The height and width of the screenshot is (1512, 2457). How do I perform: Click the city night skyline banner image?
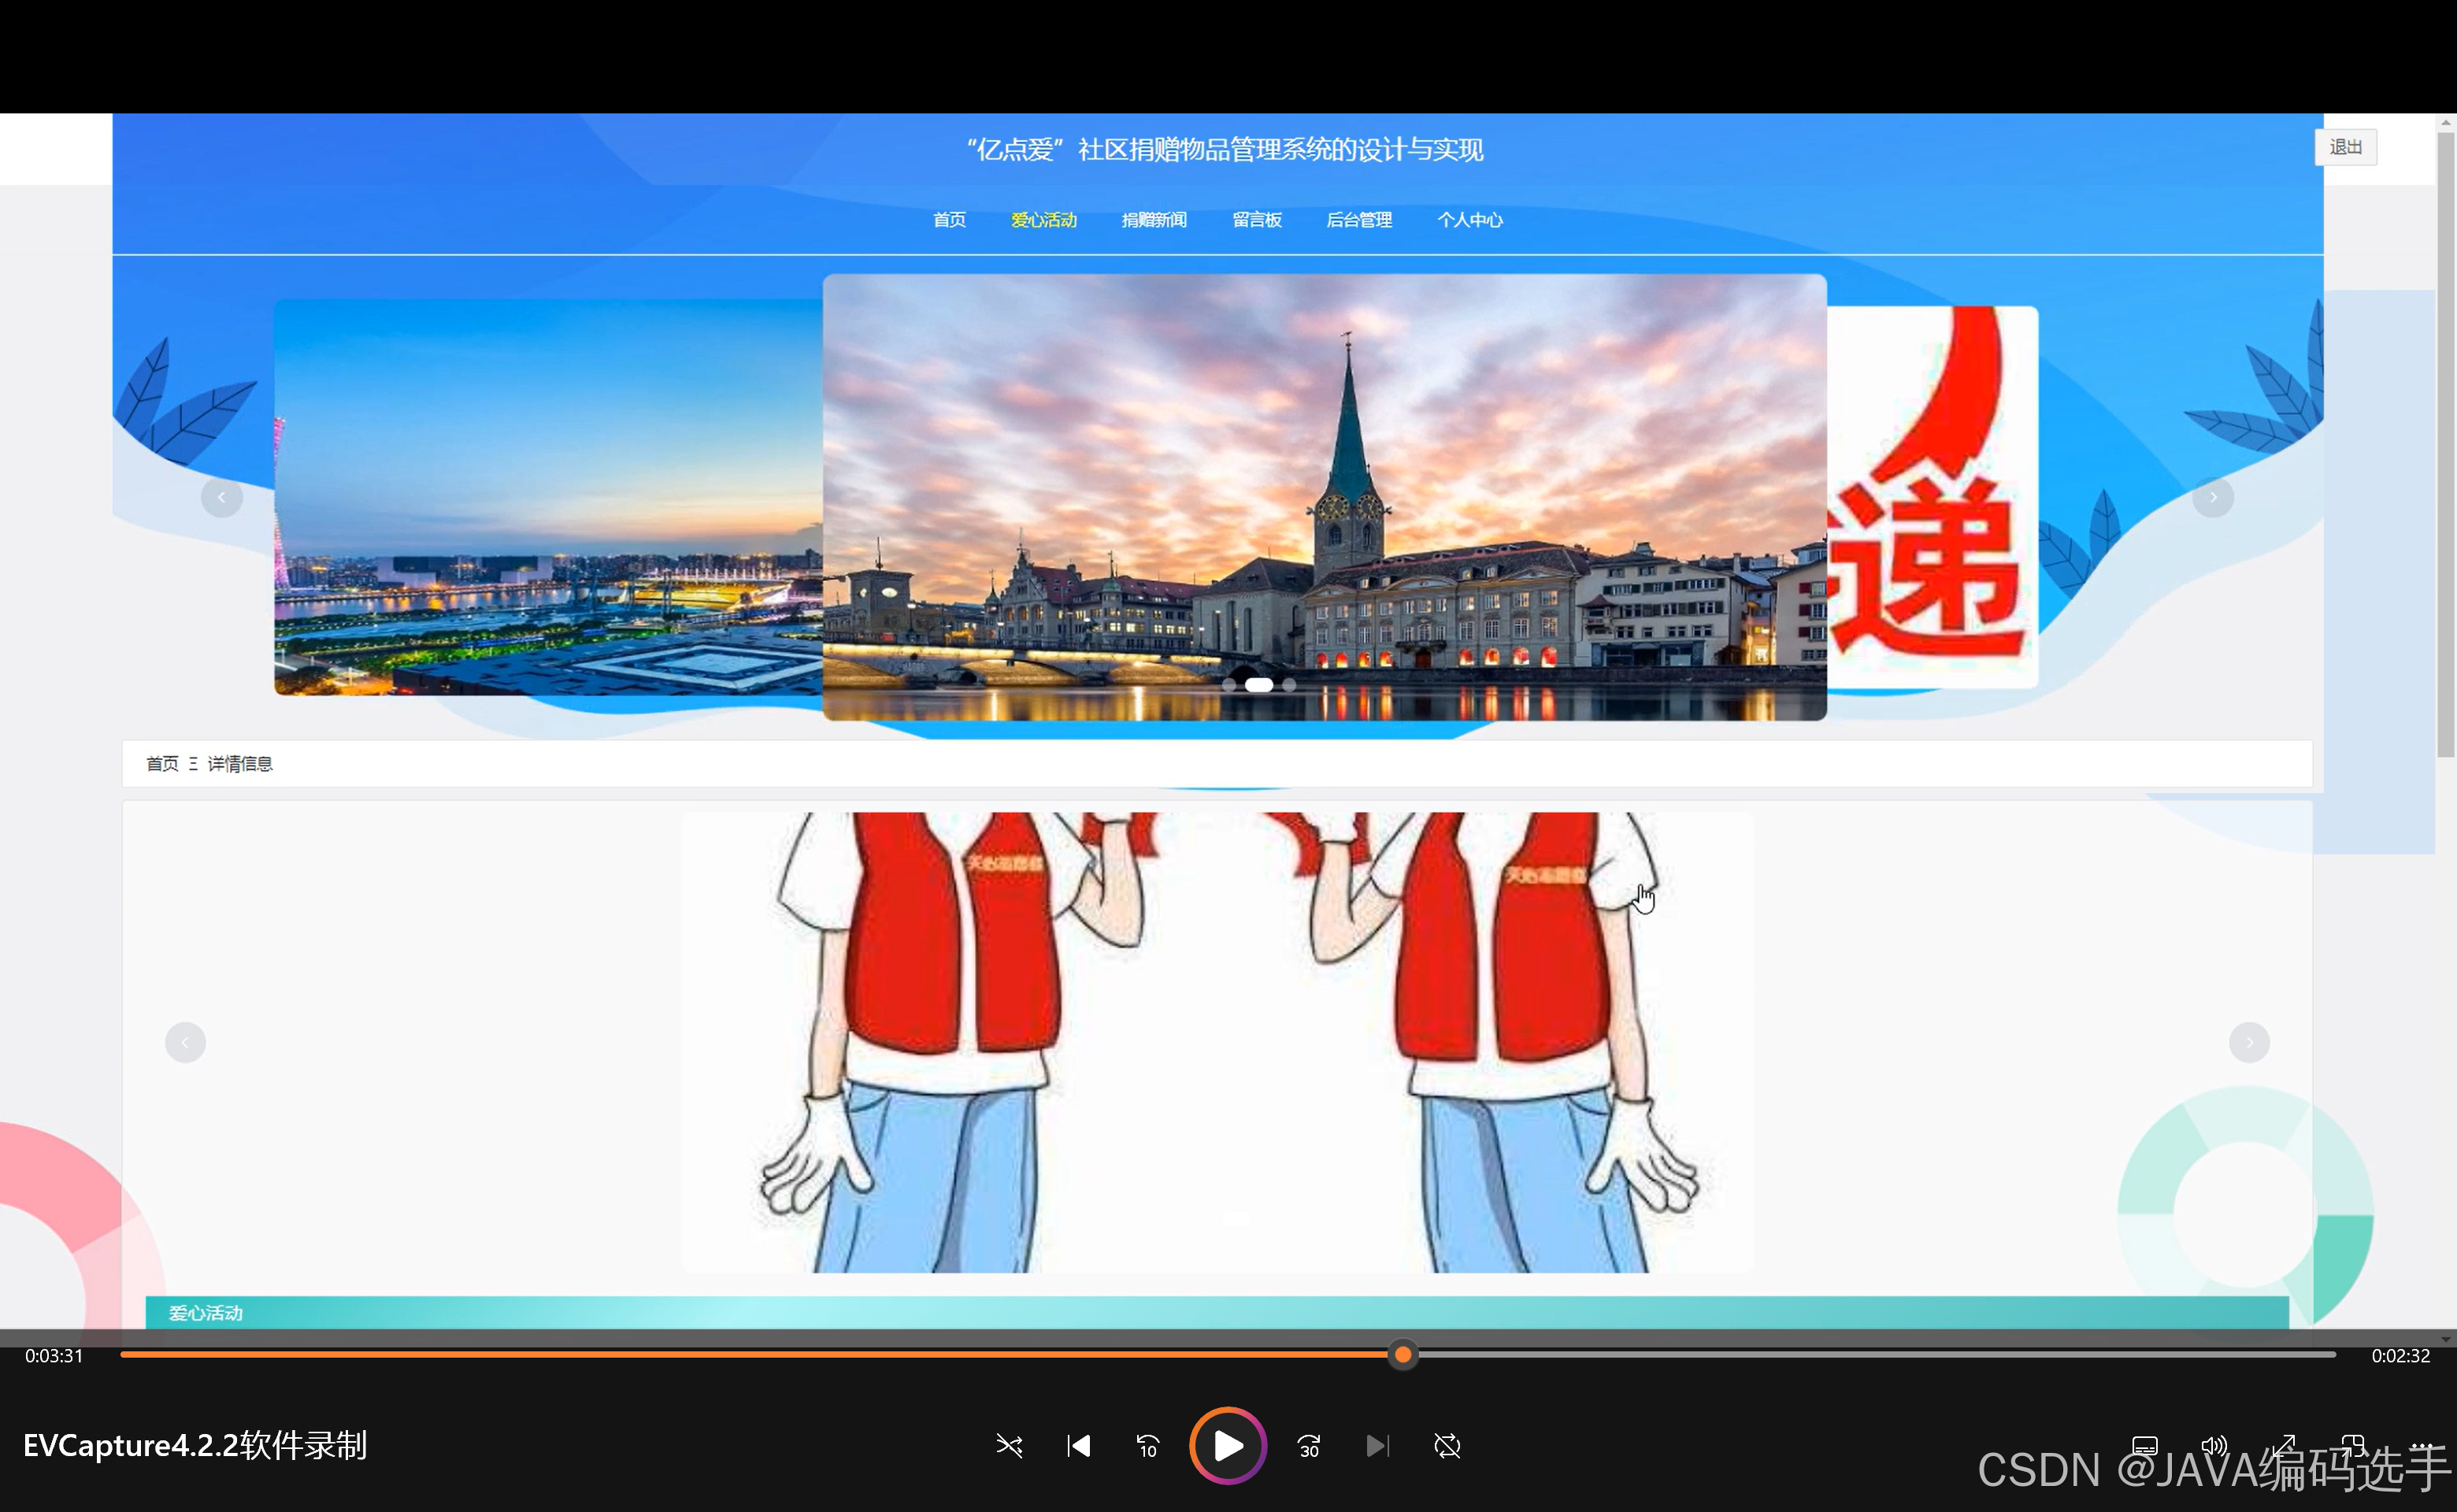pos(548,497)
